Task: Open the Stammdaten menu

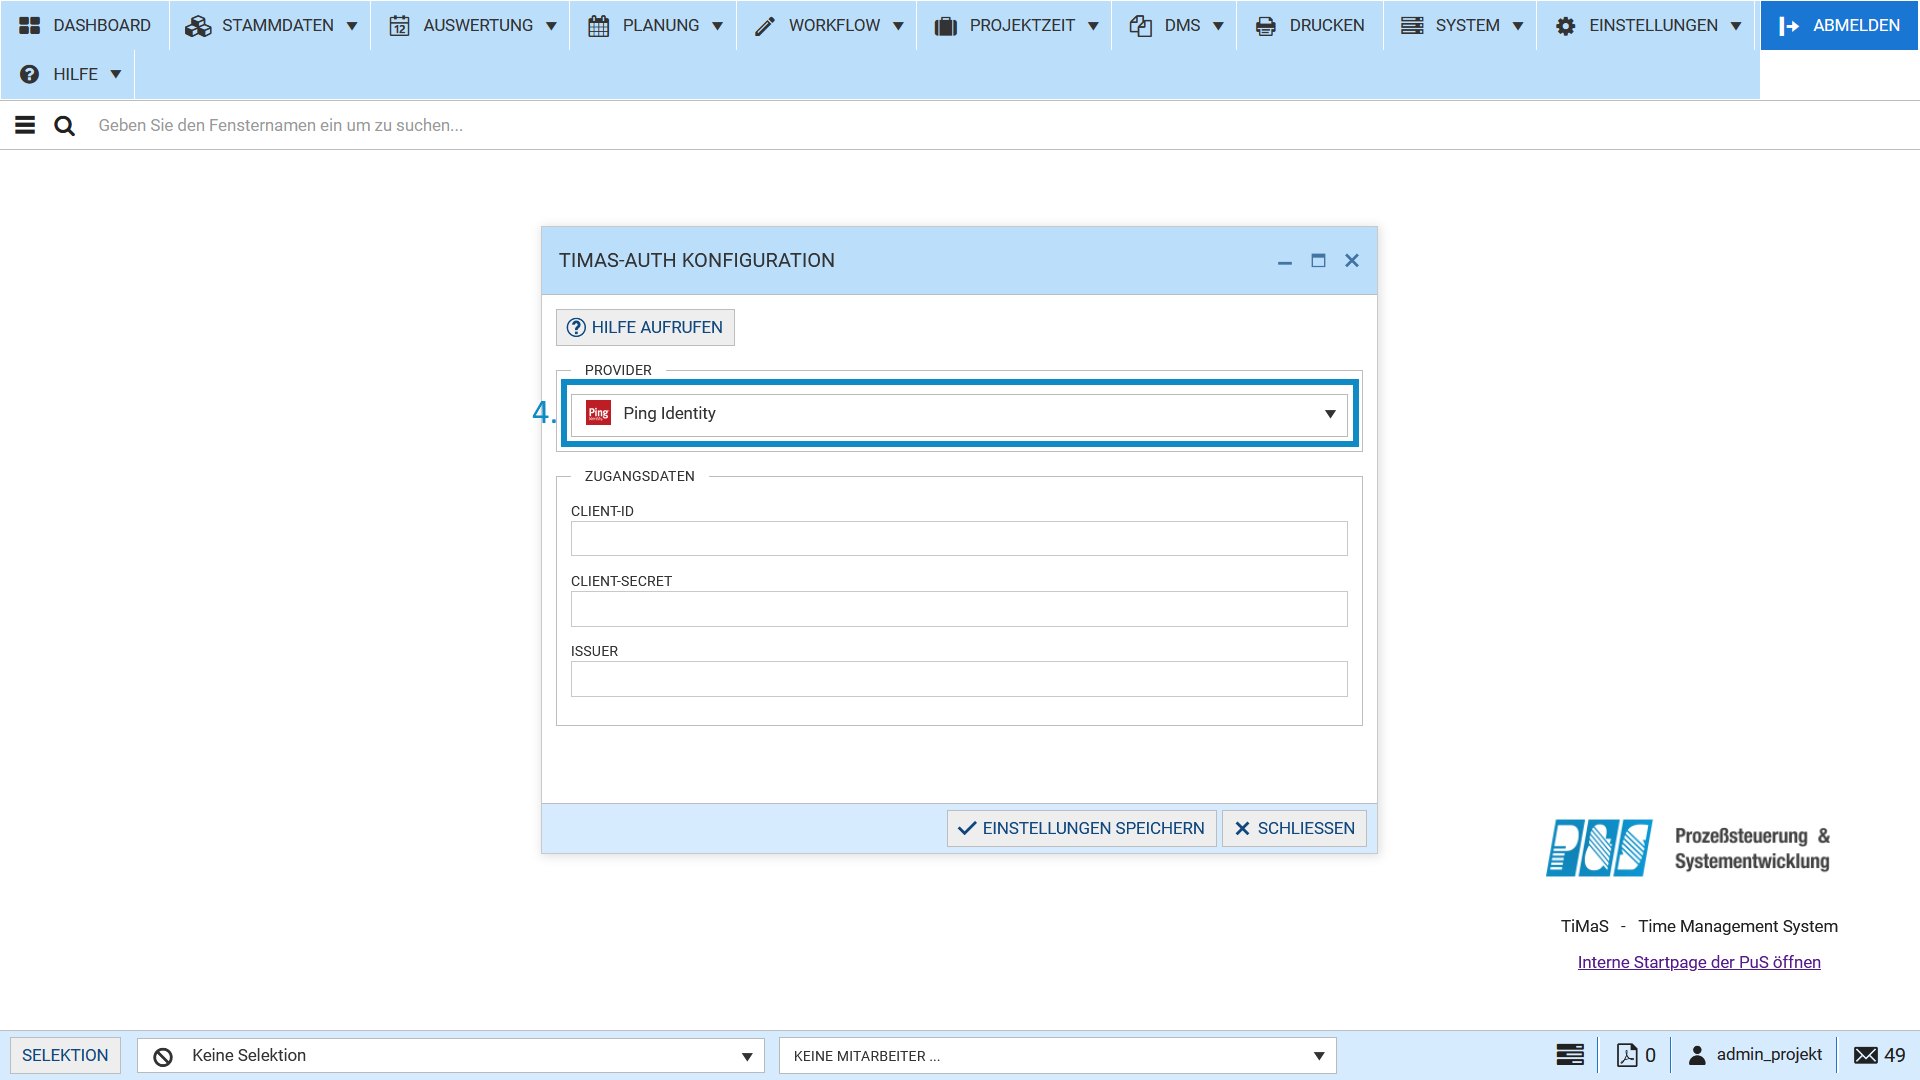Action: (271, 26)
